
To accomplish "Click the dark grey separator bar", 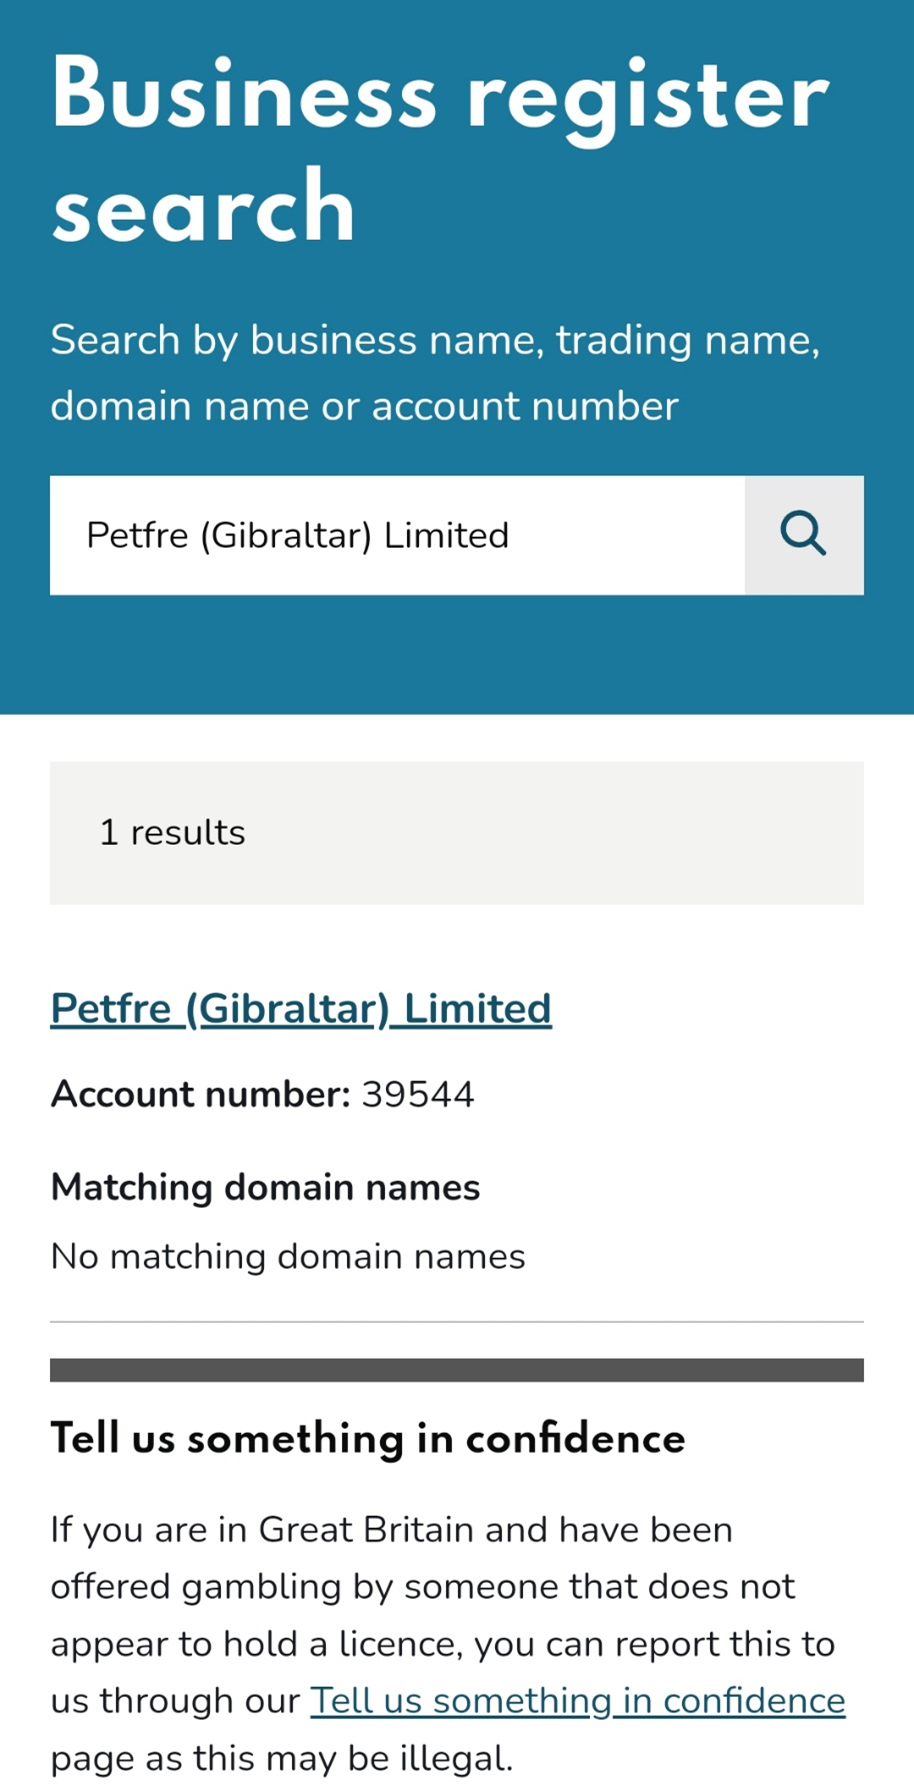I will coord(456,1370).
